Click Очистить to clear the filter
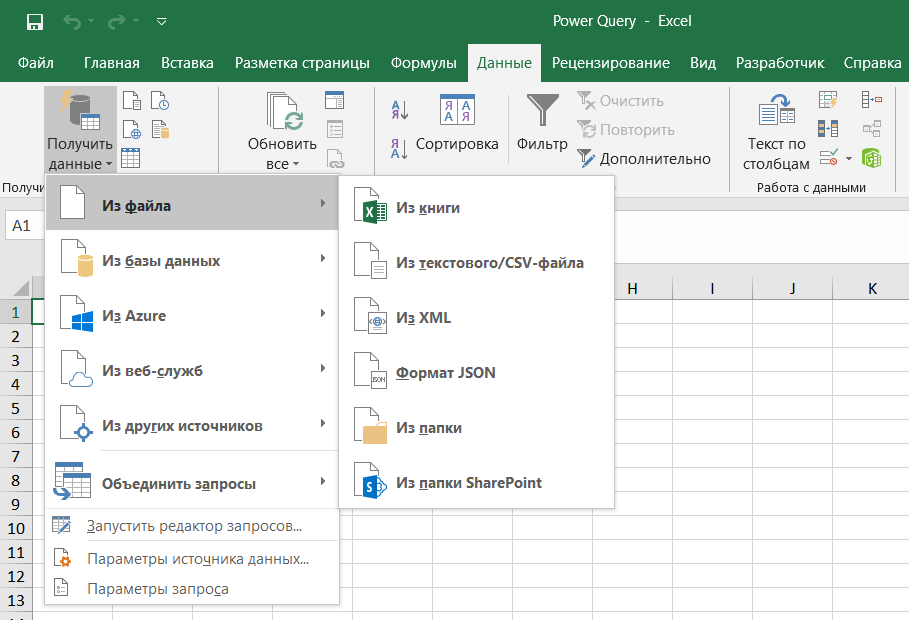This screenshot has height=620, width=909. point(620,101)
